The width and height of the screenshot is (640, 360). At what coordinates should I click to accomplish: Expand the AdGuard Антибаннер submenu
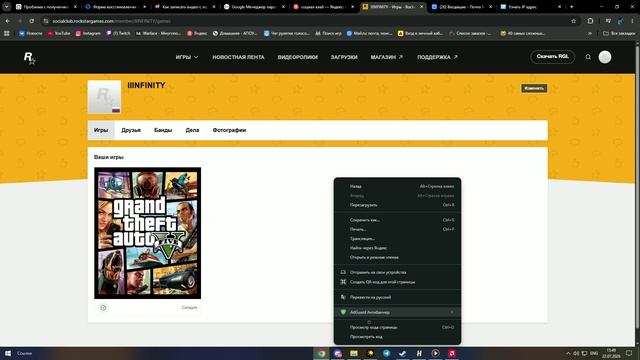(398, 312)
